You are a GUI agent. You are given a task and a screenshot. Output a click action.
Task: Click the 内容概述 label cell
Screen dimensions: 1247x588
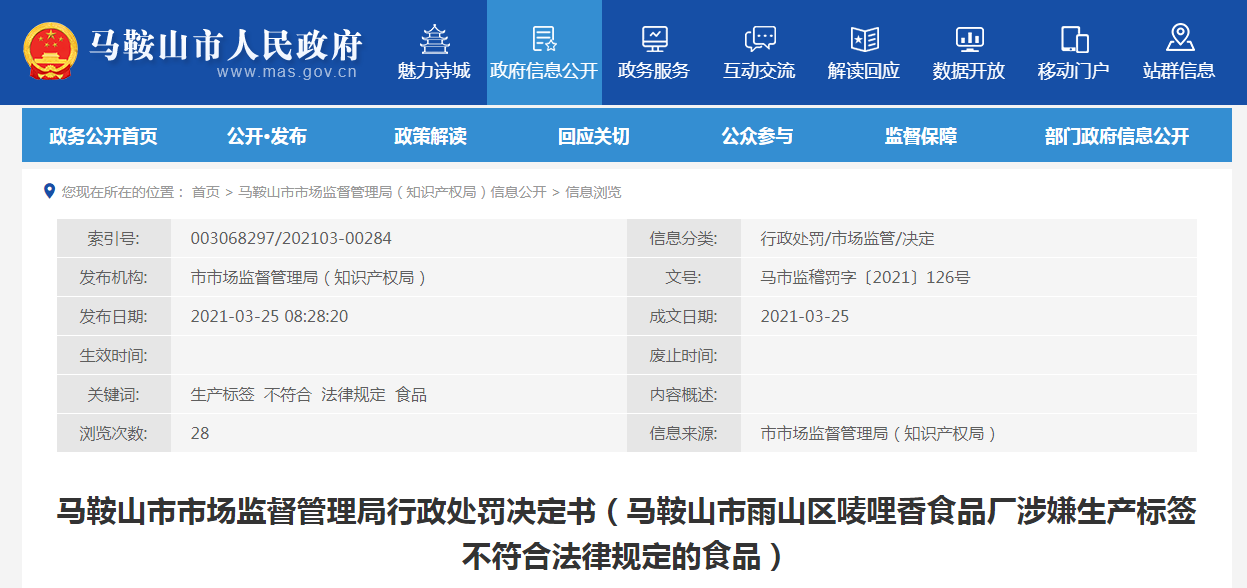click(684, 395)
